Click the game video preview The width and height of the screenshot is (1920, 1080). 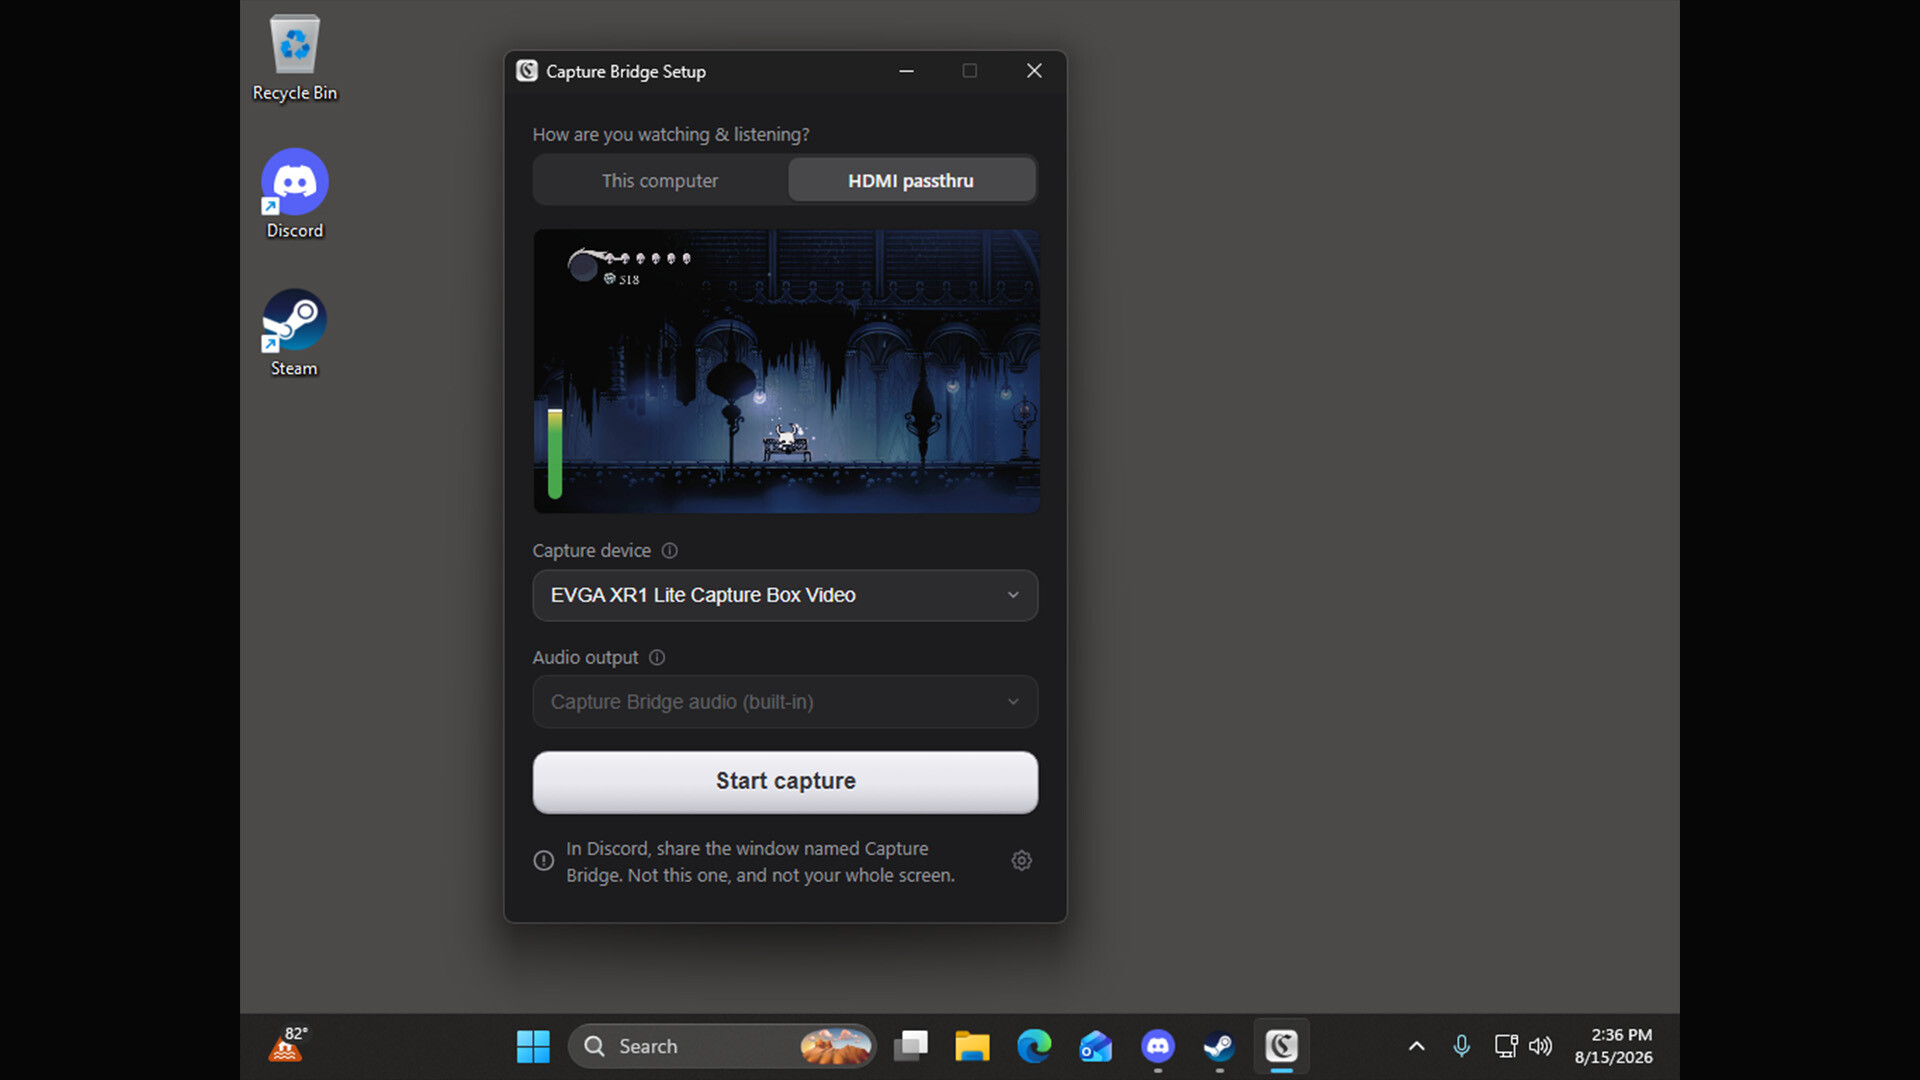click(786, 371)
